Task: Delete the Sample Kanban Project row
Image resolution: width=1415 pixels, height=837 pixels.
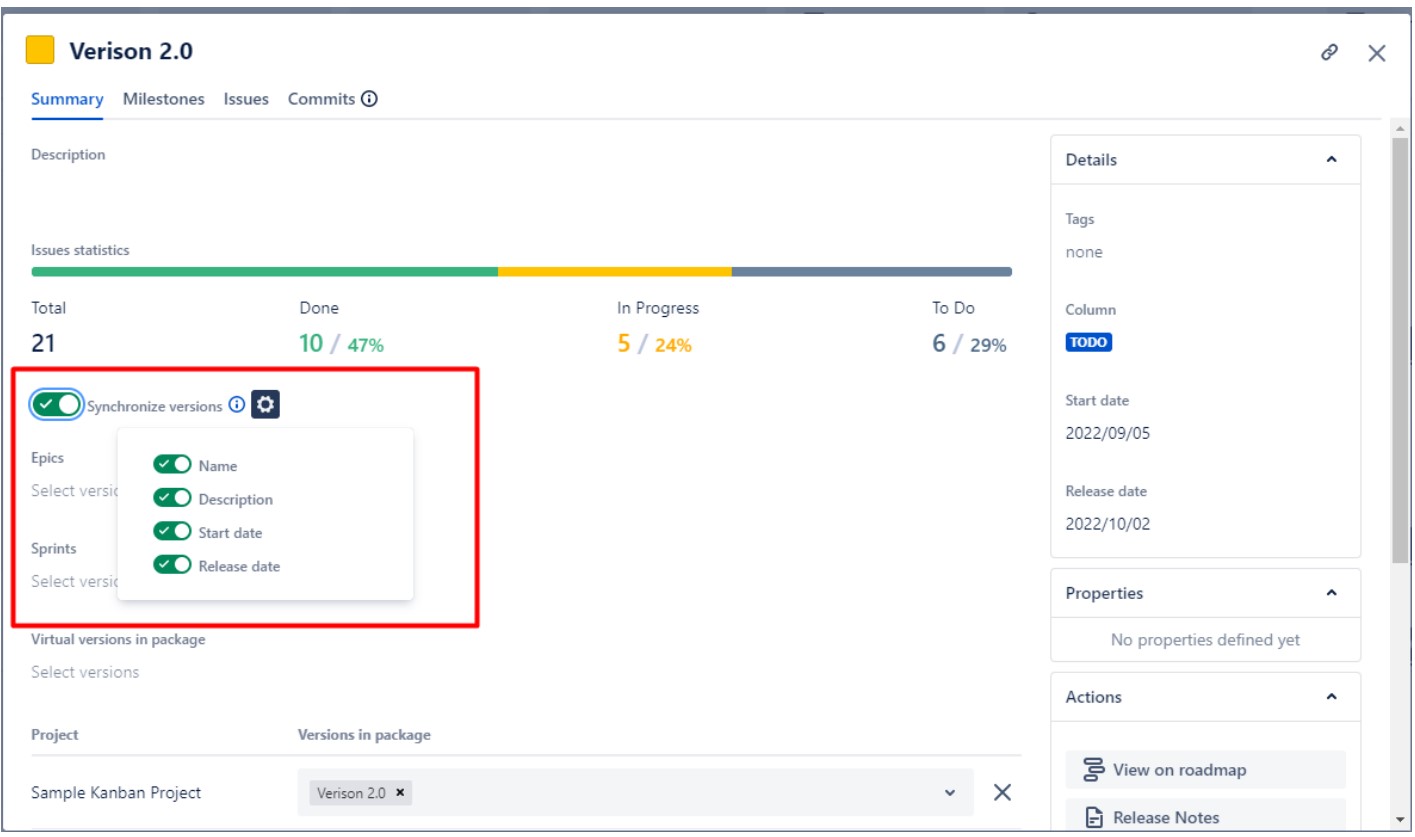Action: (x=1002, y=793)
